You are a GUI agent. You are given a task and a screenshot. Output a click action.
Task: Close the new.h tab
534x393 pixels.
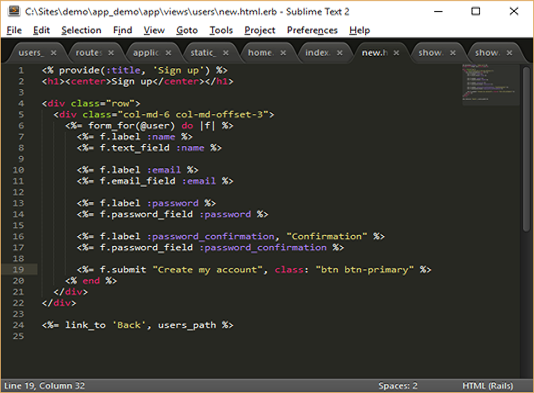pyautogui.click(x=396, y=53)
